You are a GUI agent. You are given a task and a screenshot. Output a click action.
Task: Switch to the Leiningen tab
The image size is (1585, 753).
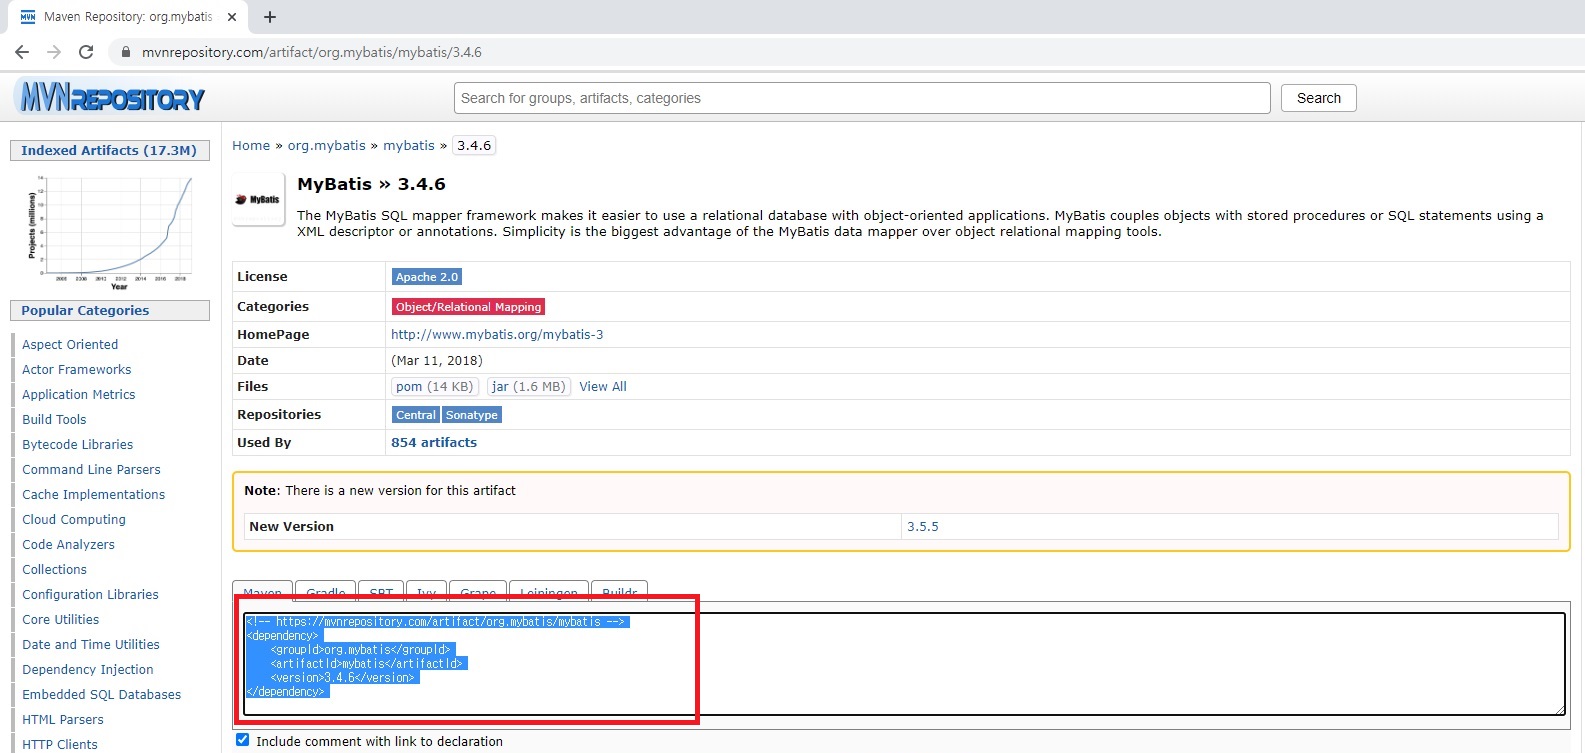(x=549, y=590)
